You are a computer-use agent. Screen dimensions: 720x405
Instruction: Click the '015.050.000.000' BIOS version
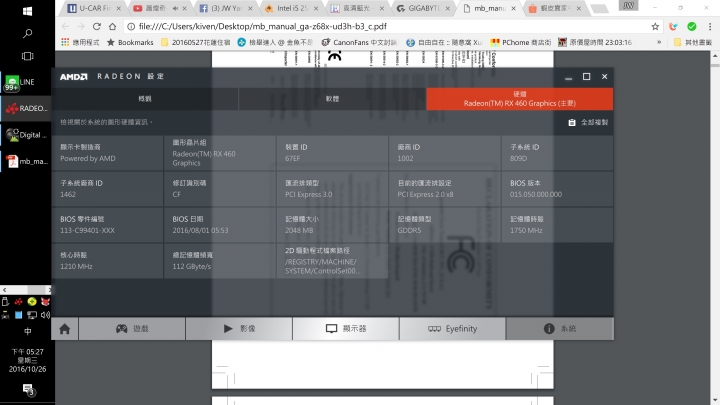[x=535, y=195]
